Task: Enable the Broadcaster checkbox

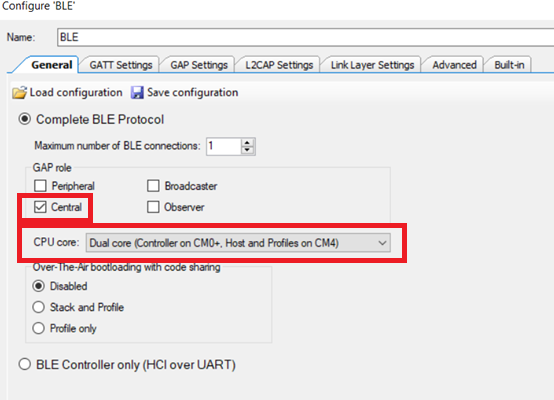Action: pos(153,186)
